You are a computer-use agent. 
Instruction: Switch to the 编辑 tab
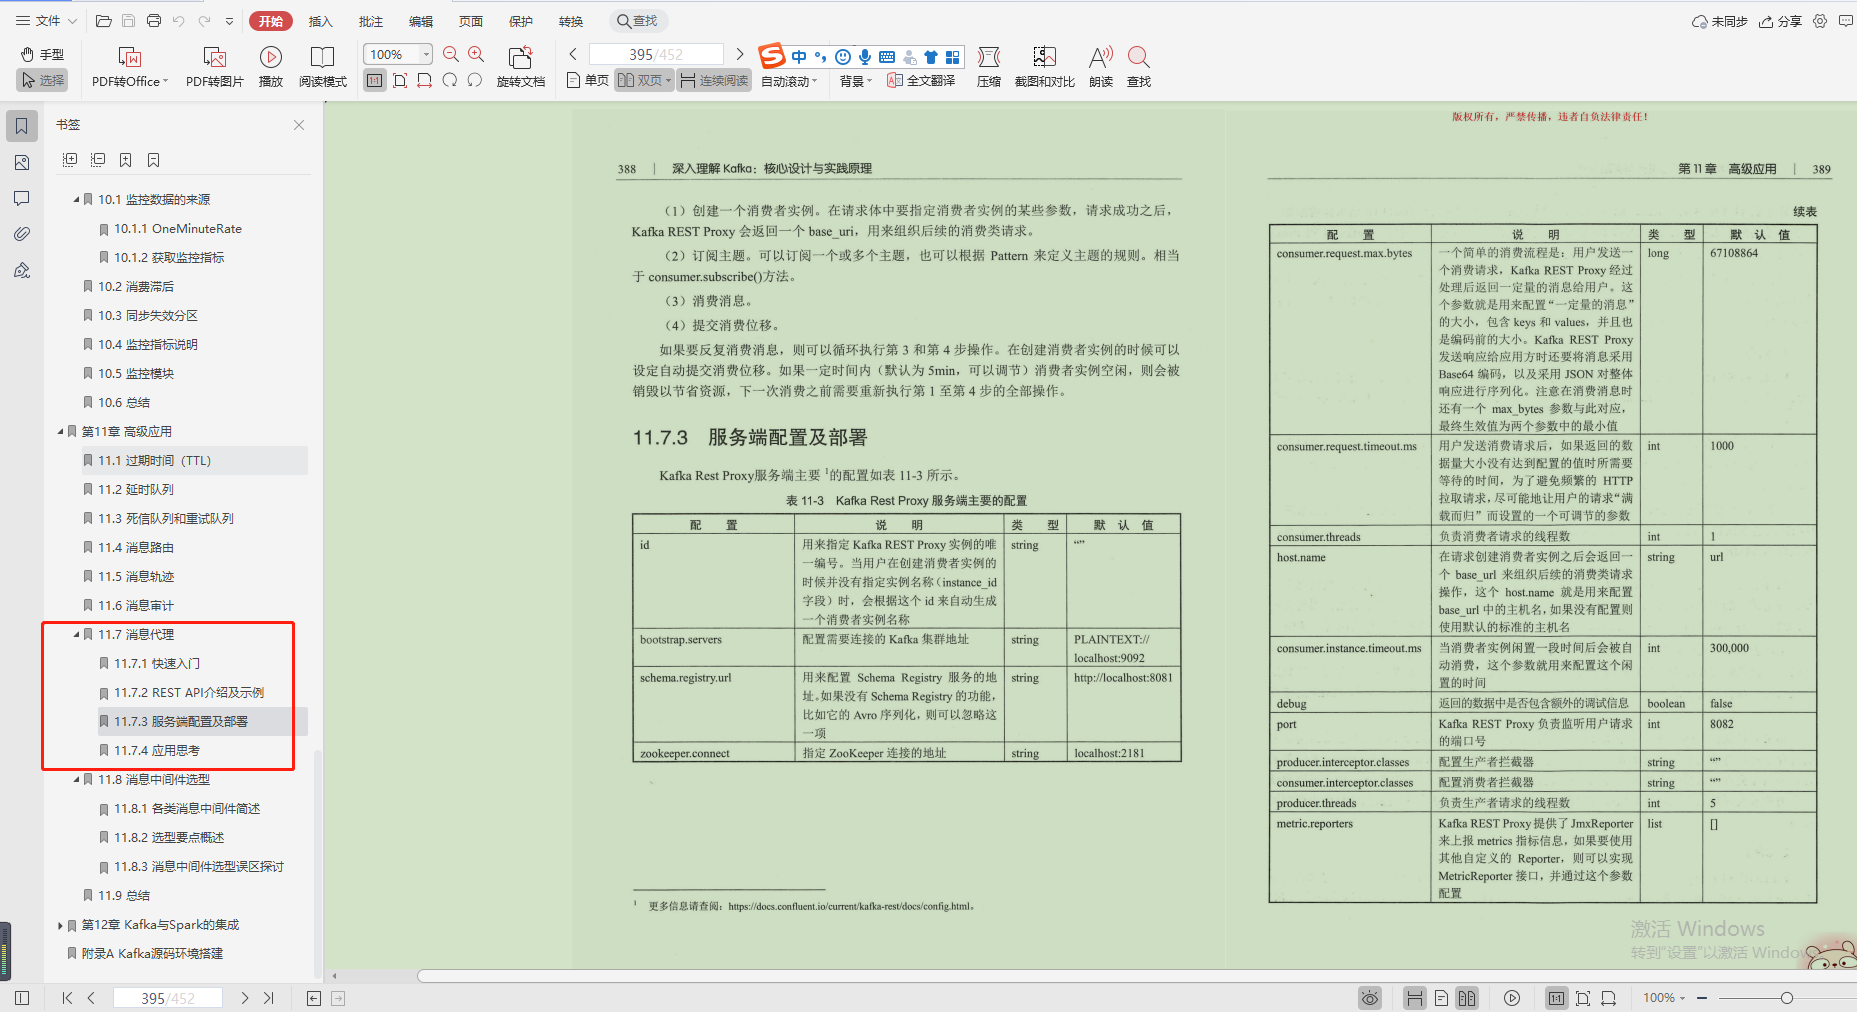(x=421, y=21)
